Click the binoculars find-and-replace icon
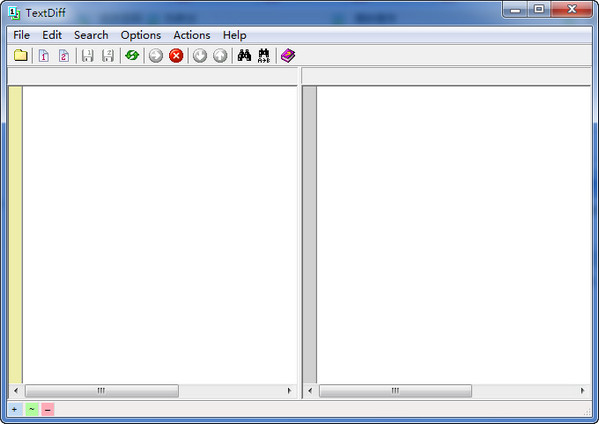Image resolution: width=599 pixels, height=424 pixels. point(264,56)
